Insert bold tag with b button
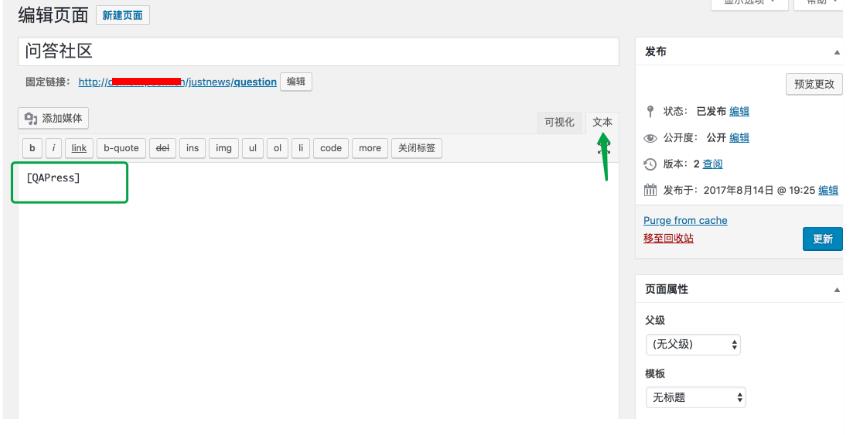Screen dimensions: 867x435 tap(32, 148)
